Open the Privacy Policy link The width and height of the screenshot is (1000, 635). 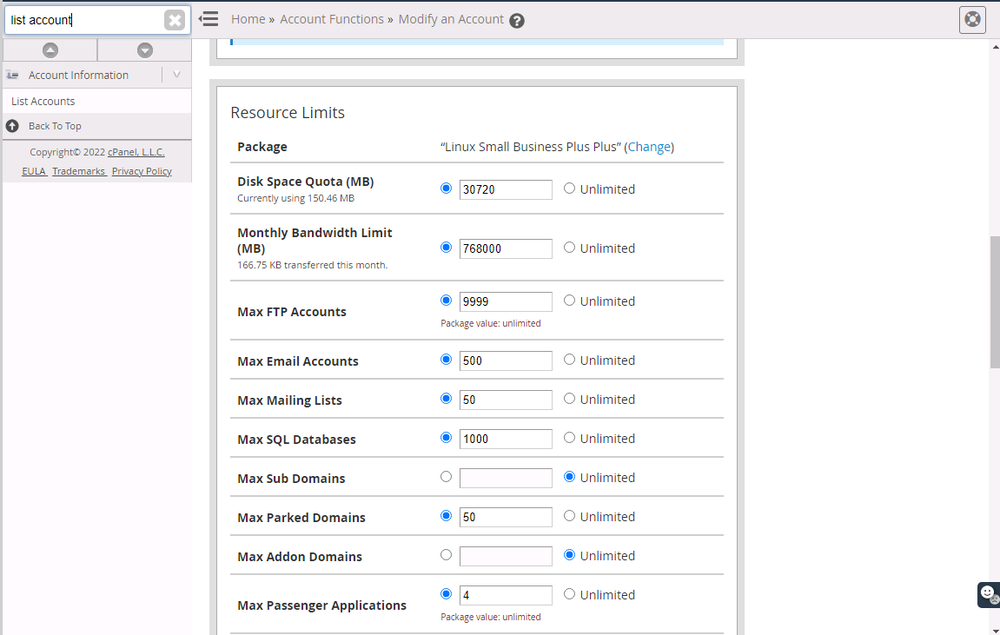click(142, 172)
